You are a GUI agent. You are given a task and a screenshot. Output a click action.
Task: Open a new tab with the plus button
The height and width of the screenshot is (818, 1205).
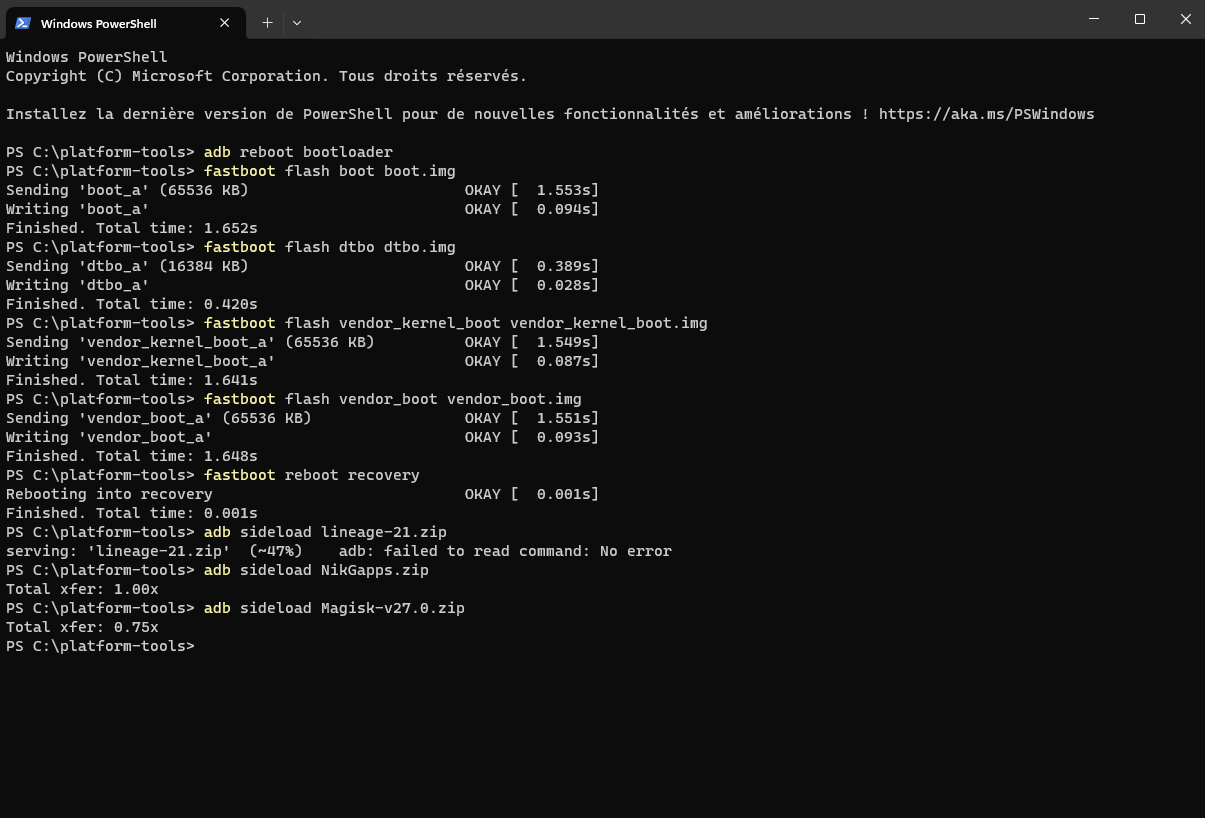coord(267,23)
